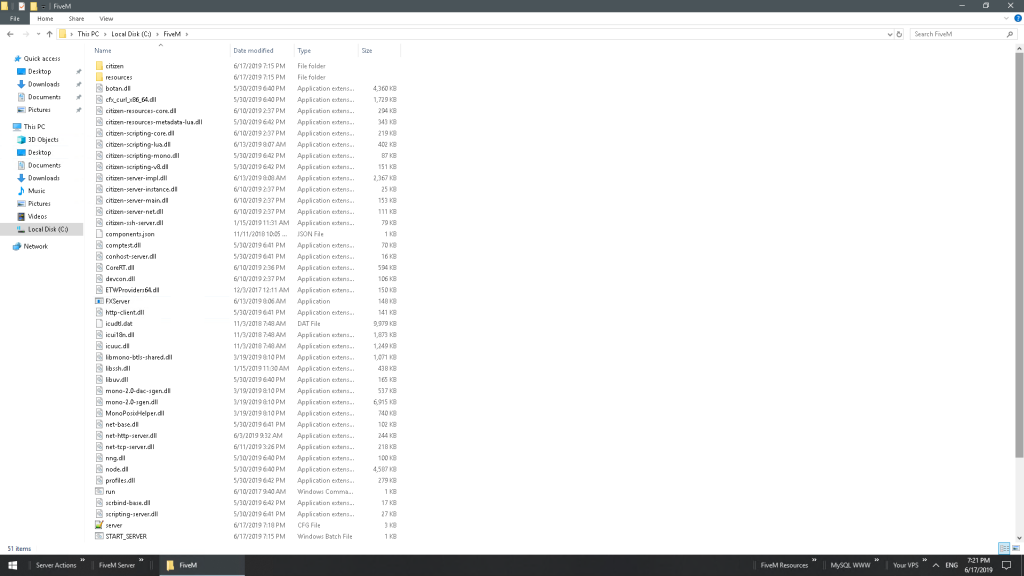The image size is (1024, 576).
Task: Open This PC from the navigation pane
Action: [35, 126]
